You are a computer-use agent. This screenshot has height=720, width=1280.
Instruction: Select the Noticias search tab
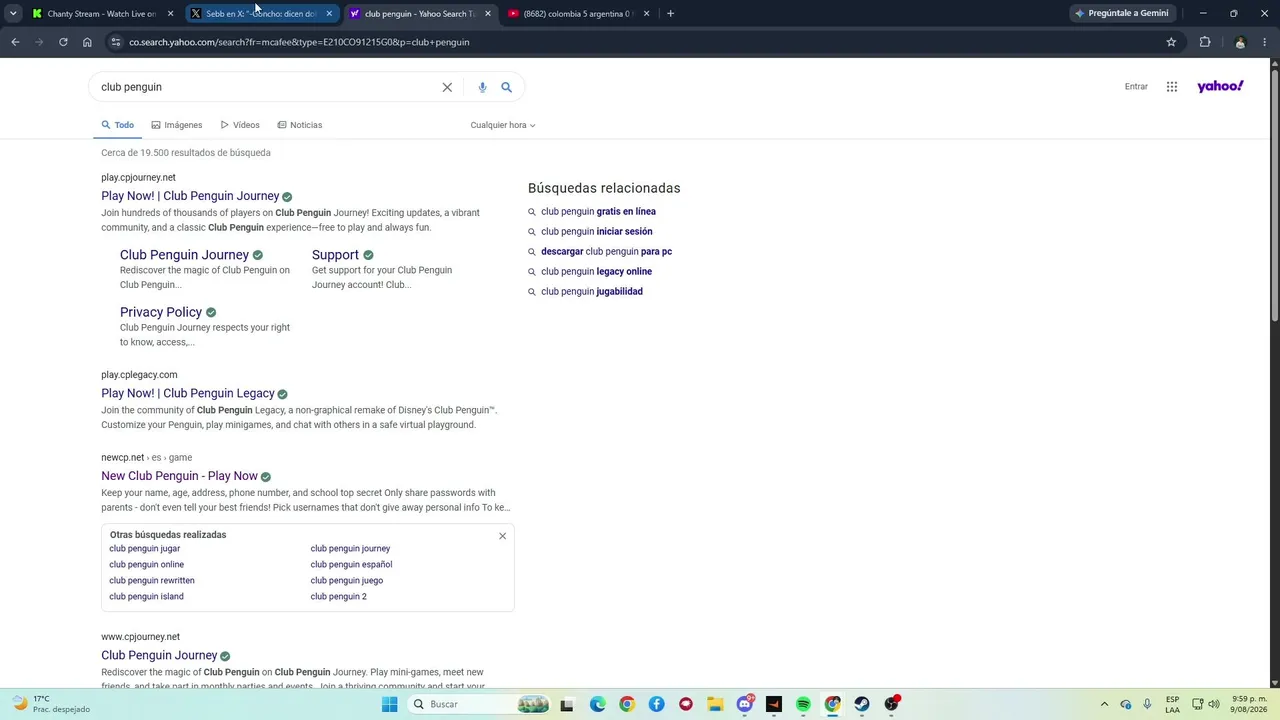click(299, 125)
